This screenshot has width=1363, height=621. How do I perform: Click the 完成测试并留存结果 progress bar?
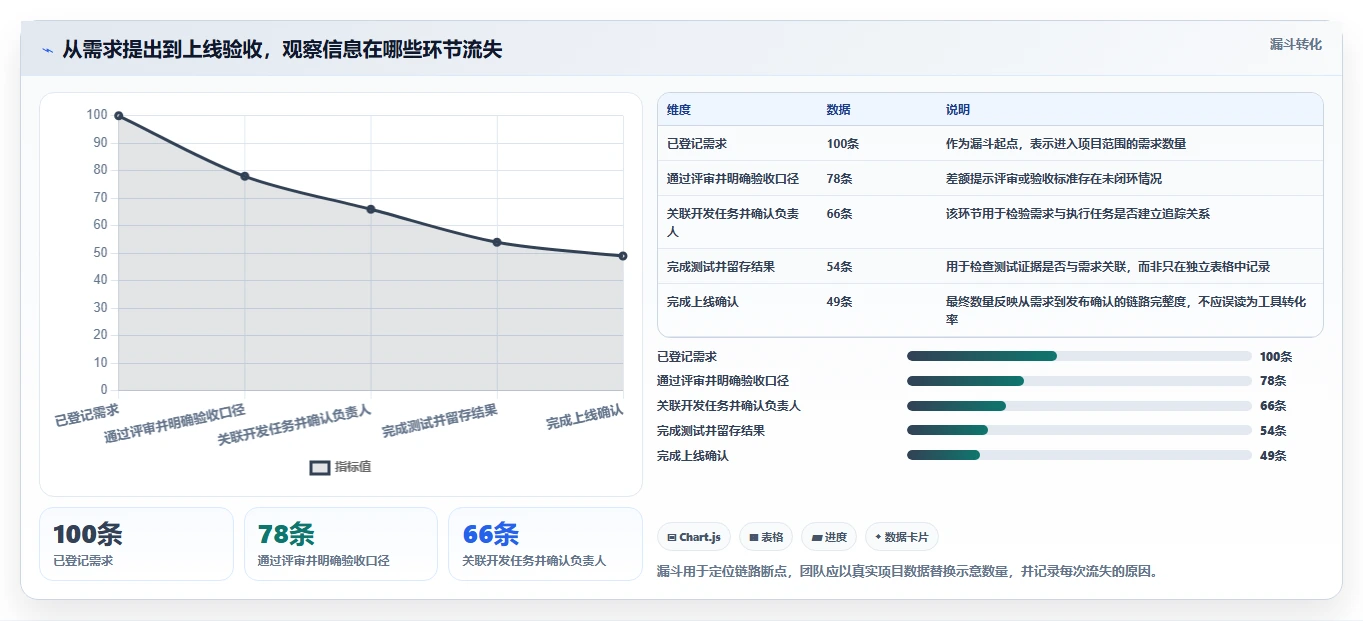coord(1079,431)
